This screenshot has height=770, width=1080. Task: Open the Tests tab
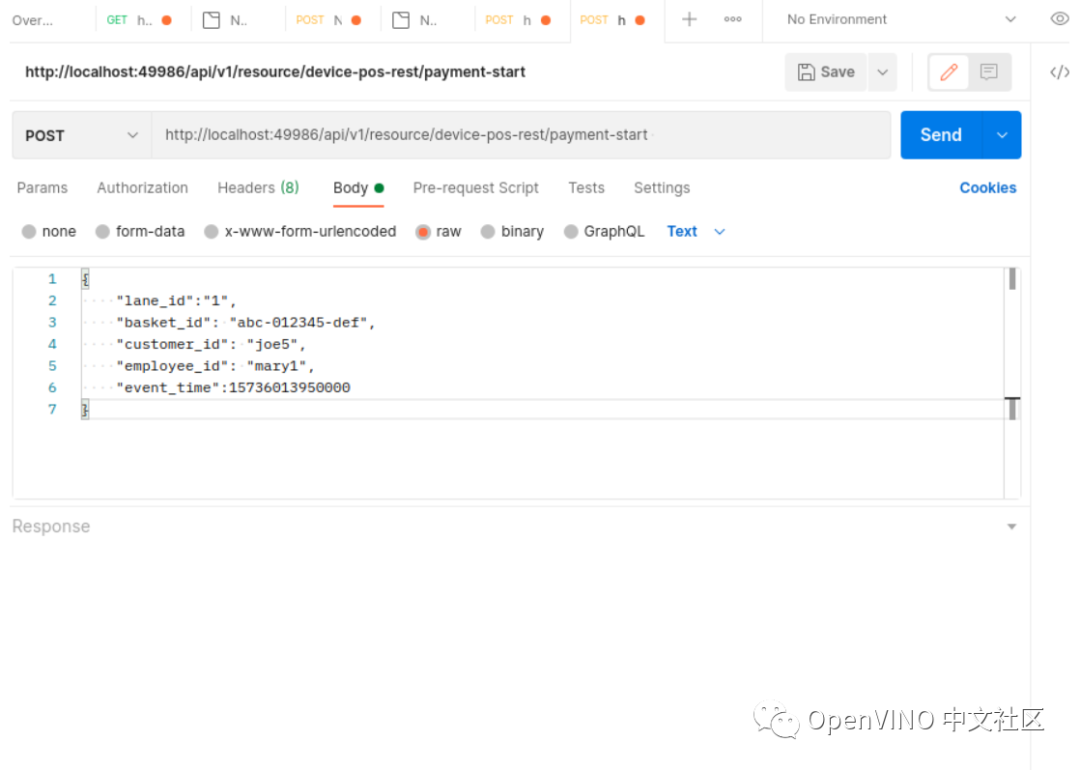tap(586, 188)
